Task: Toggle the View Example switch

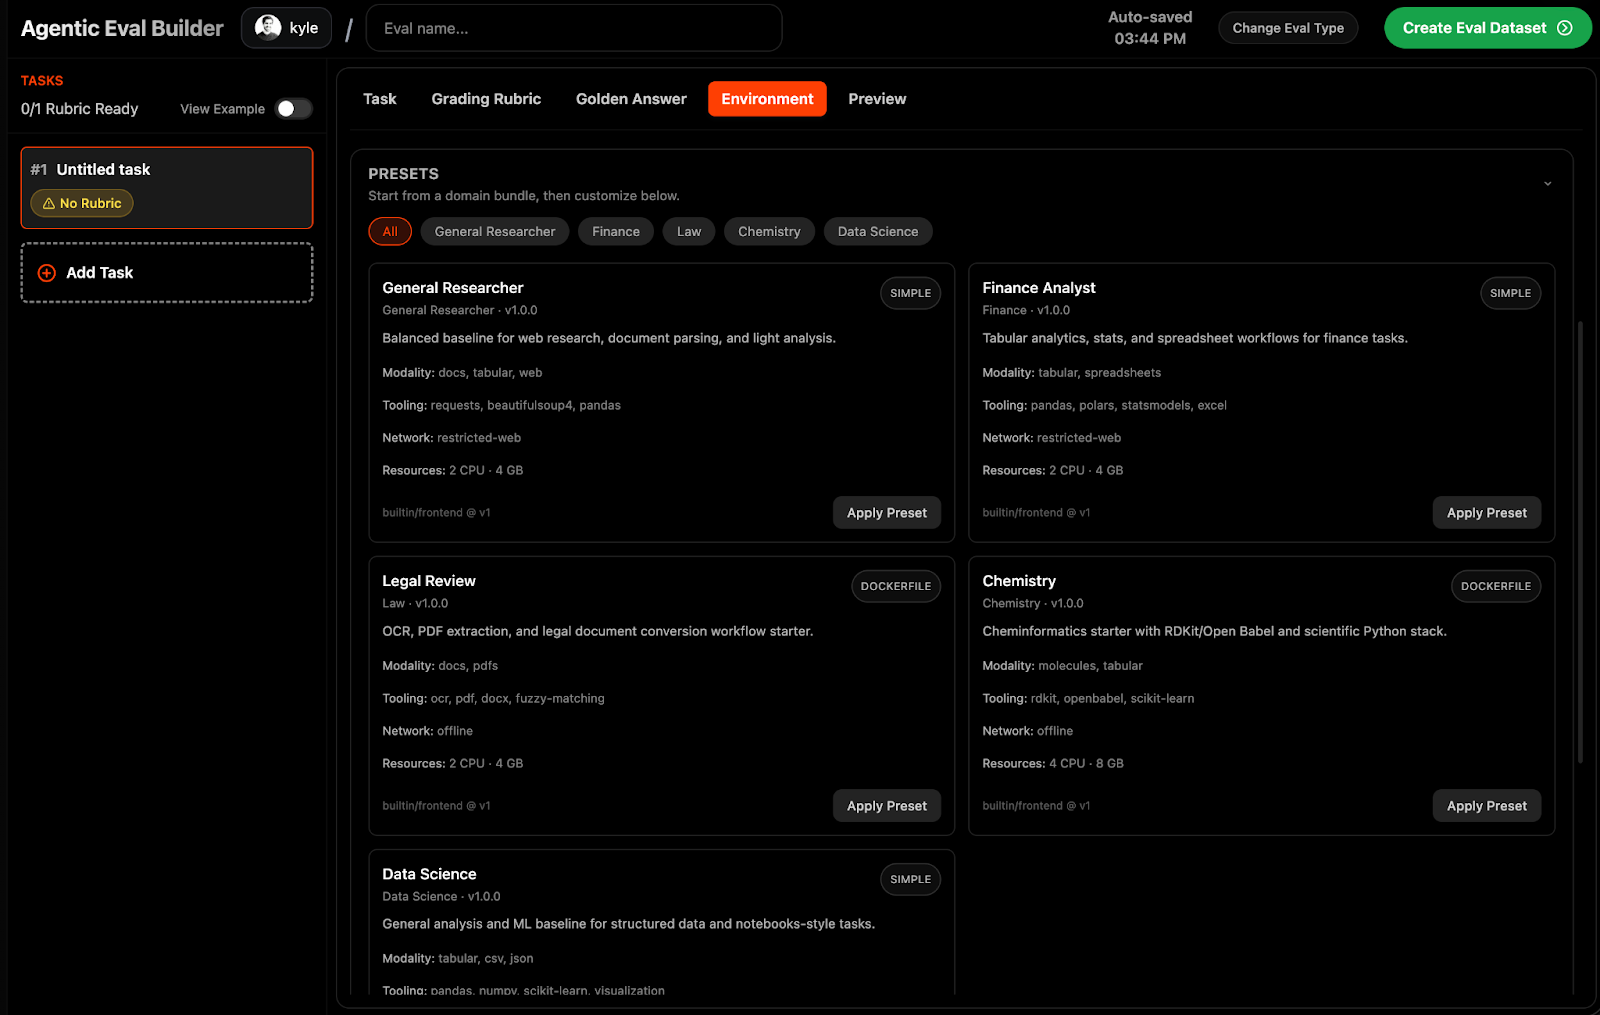Action: [x=294, y=109]
